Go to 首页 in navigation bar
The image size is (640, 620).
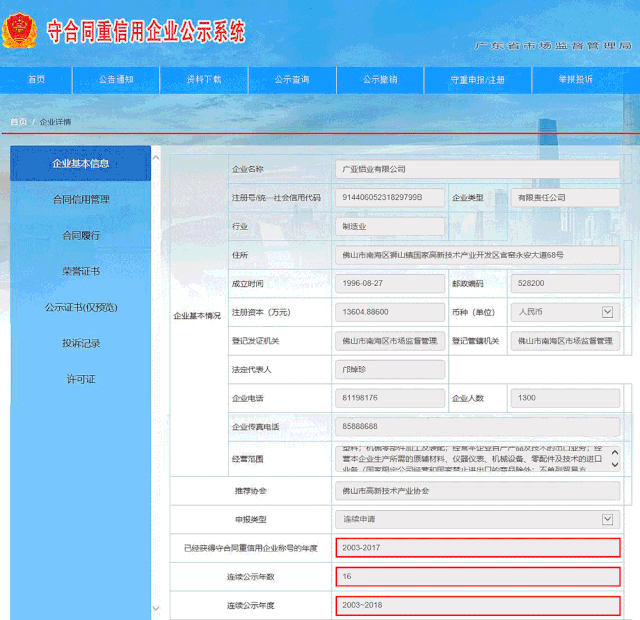click(36, 79)
